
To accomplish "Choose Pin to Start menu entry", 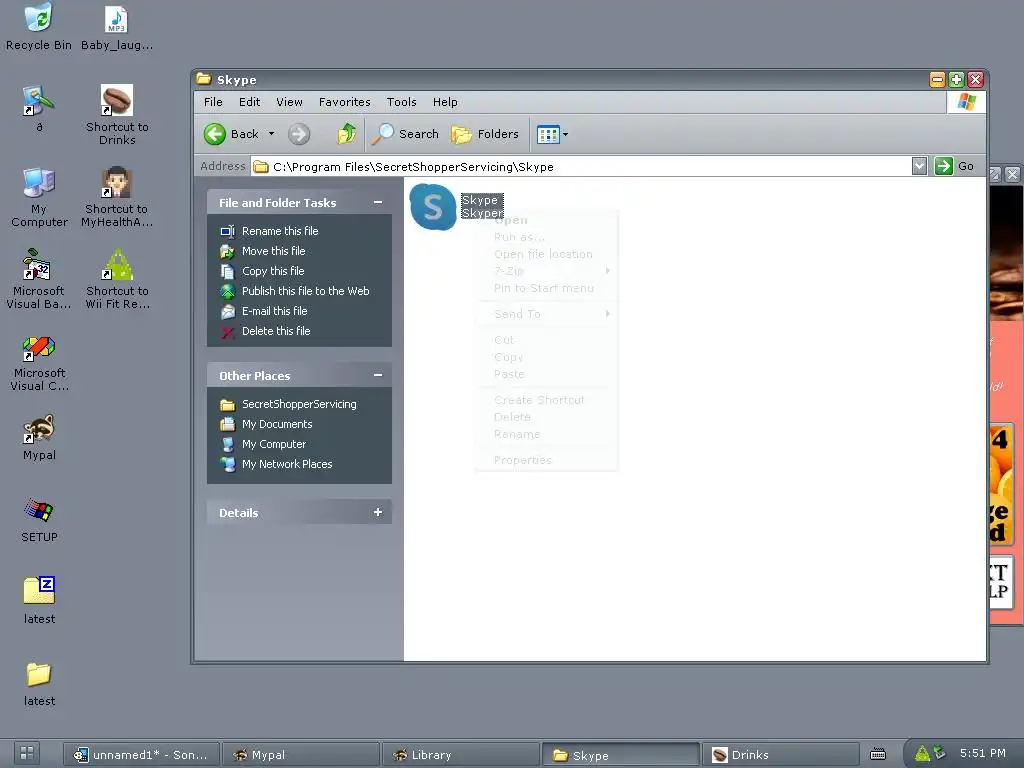I will pos(546,288).
